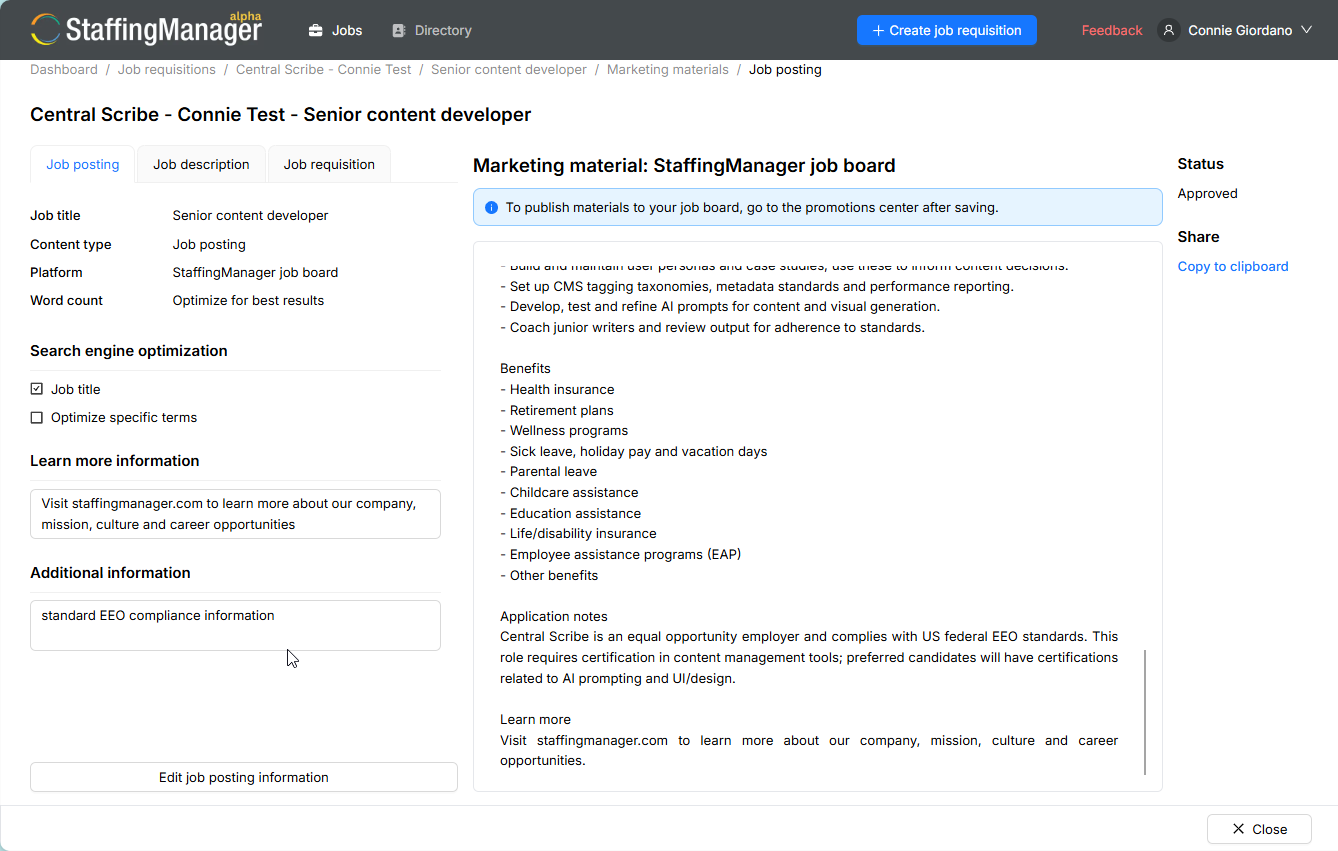Image resolution: width=1338 pixels, height=851 pixels.
Task: Go to Marketing materials breadcrumb
Action: 668,69
